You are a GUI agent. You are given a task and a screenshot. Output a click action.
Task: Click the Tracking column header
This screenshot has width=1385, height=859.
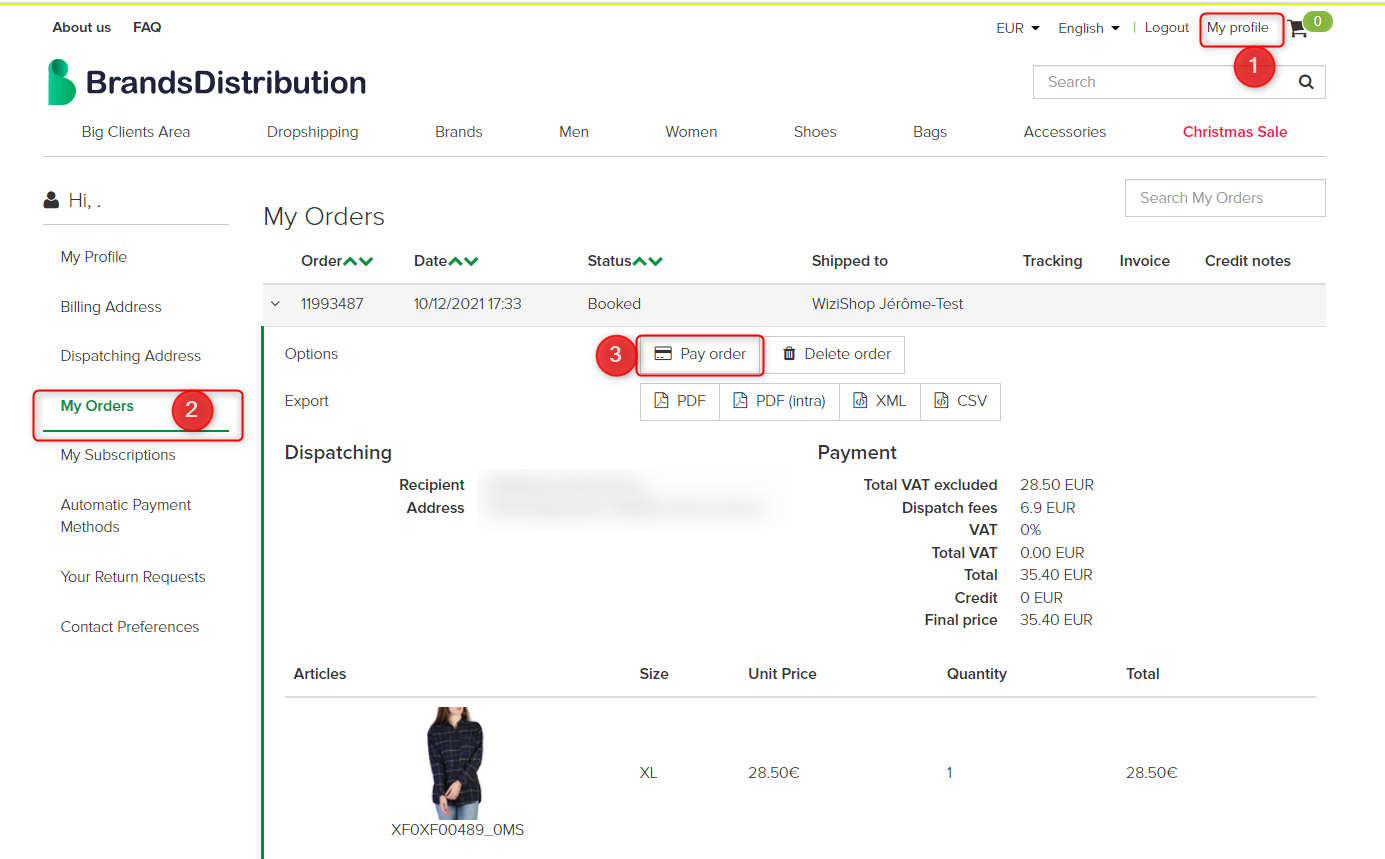pyautogui.click(x=1052, y=261)
